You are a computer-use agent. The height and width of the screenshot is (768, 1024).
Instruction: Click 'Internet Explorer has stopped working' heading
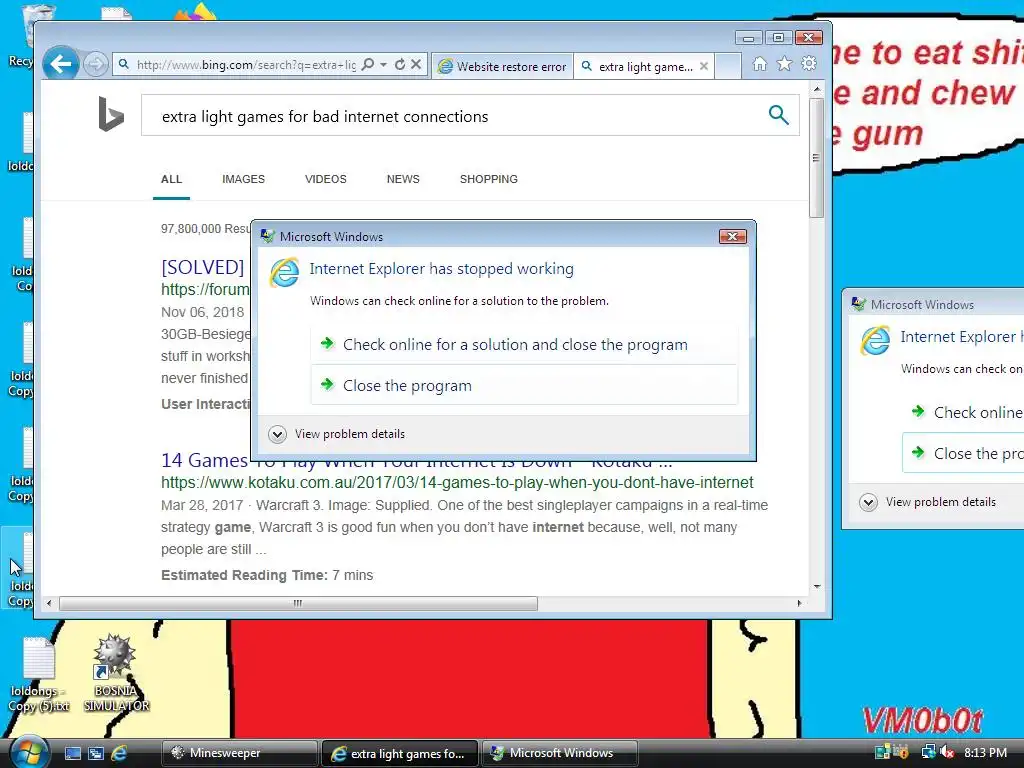click(x=441, y=269)
